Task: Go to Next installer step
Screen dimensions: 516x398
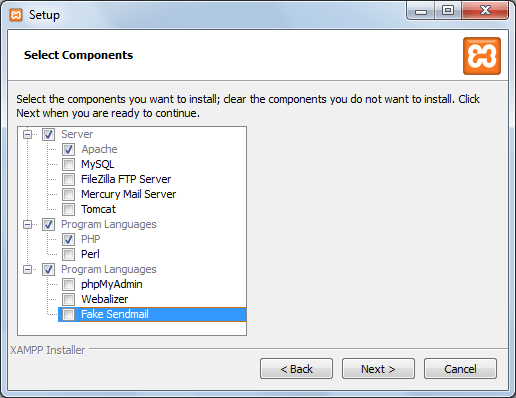Action: 378,369
